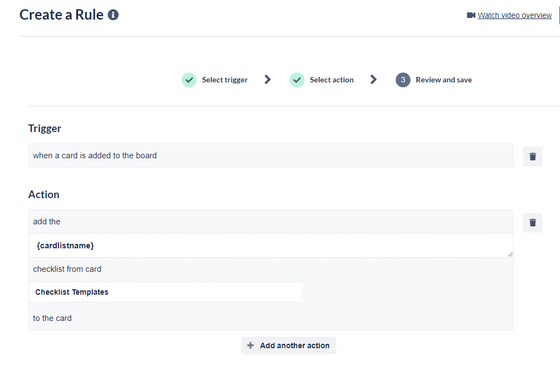The image size is (560, 370).
Task: Click the 'add the' action row text
Action: pos(47,222)
